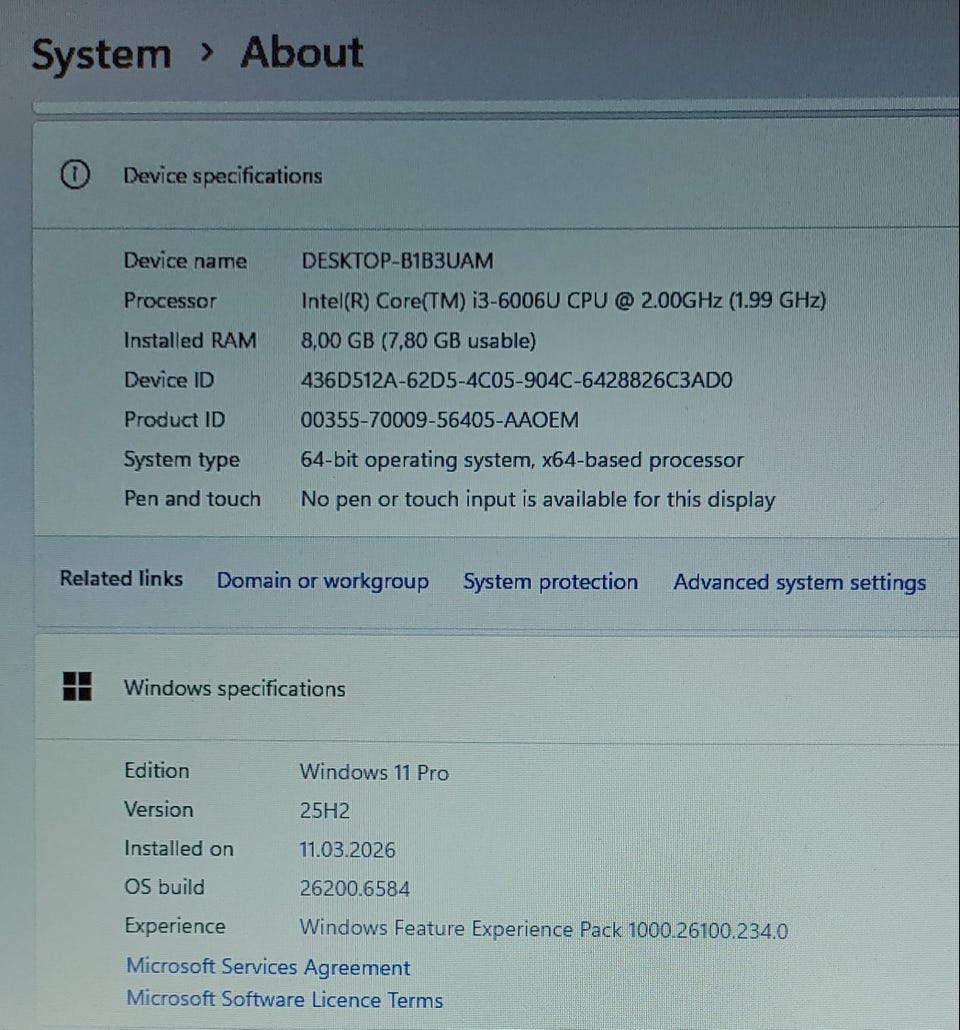Screen dimensions: 960x1030
Task: Click the About page title
Action: [302, 53]
